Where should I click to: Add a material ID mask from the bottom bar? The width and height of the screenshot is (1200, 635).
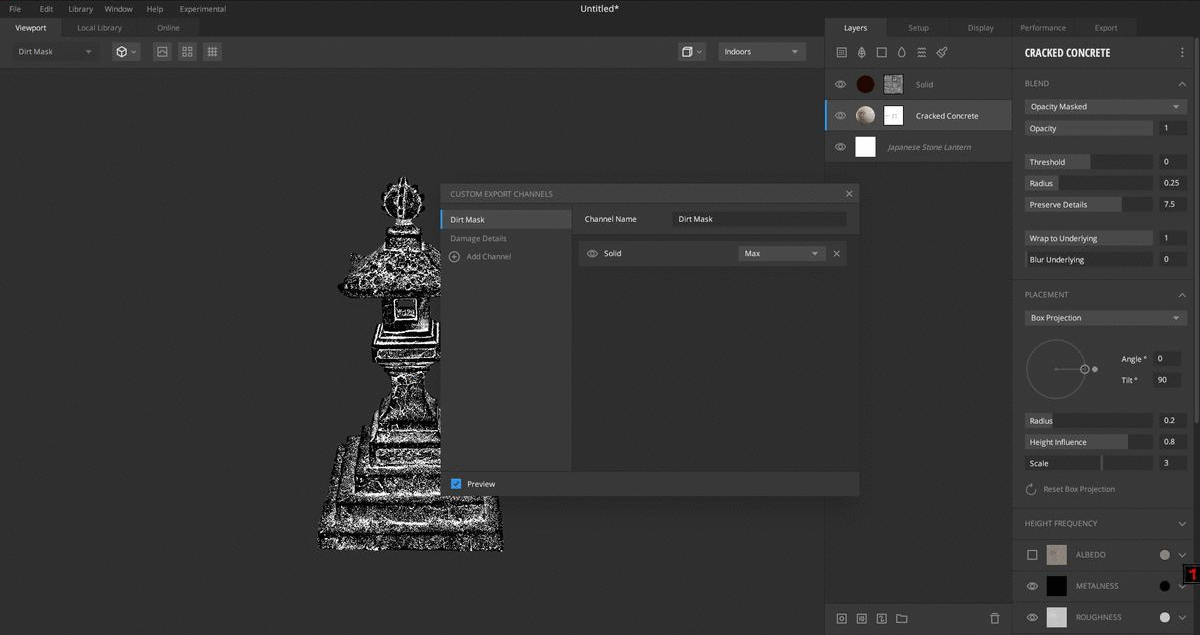click(x=861, y=619)
